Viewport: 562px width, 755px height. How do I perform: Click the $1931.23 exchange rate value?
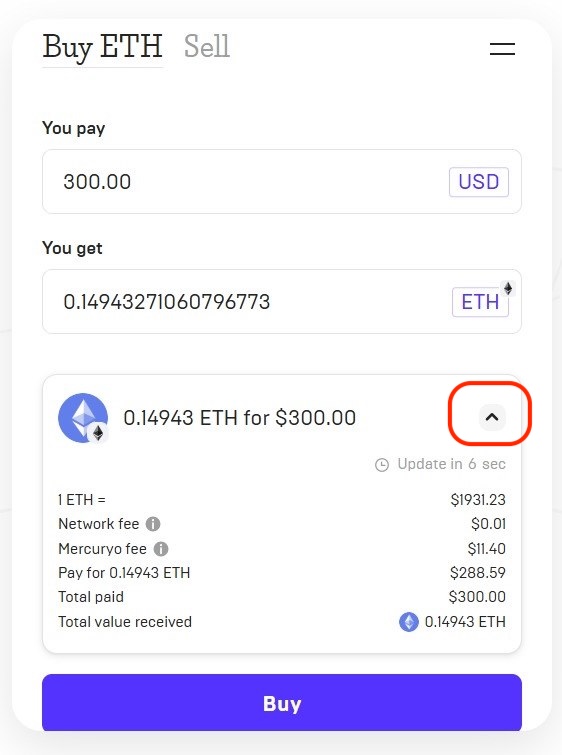tap(478, 500)
